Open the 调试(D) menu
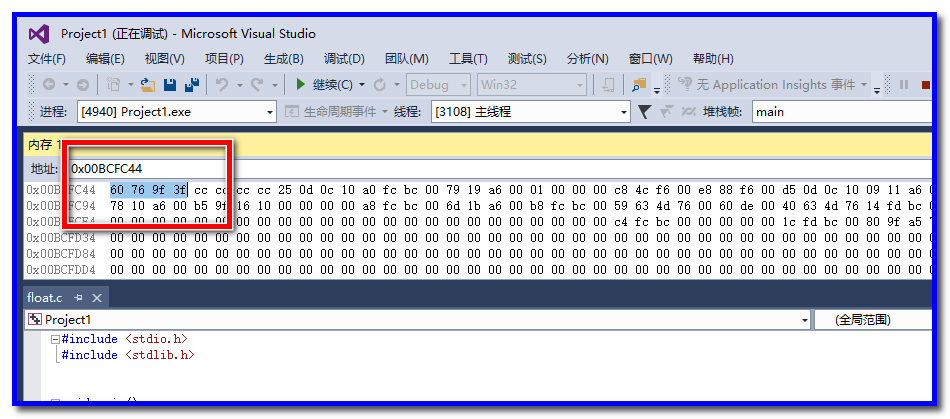Viewport: 950px width, 419px height. tap(344, 59)
